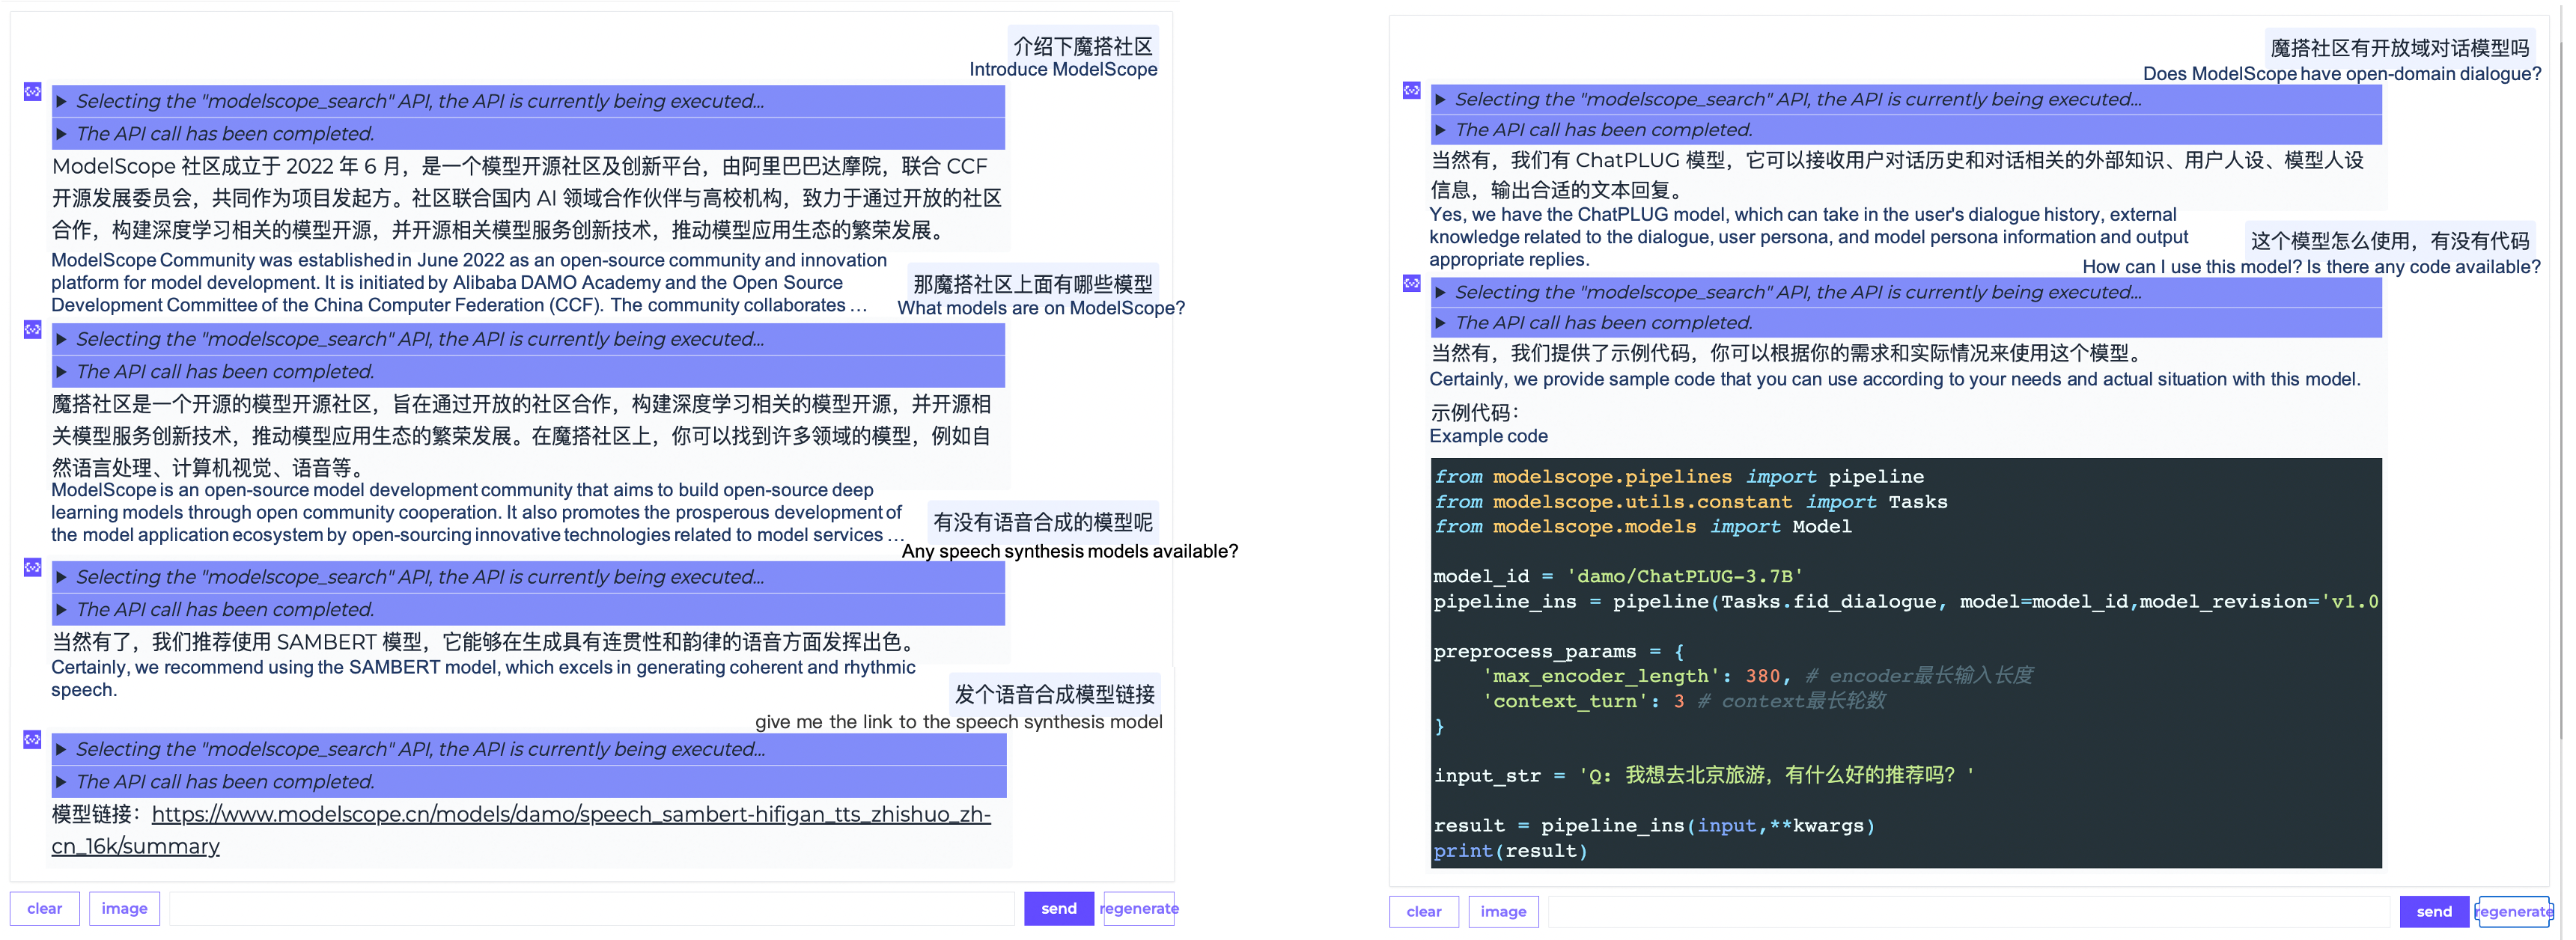The width and height of the screenshot is (2576, 940).
Task: Click the code line 'print(result)'
Action: pyautogui.click(x=1510, y=851)
